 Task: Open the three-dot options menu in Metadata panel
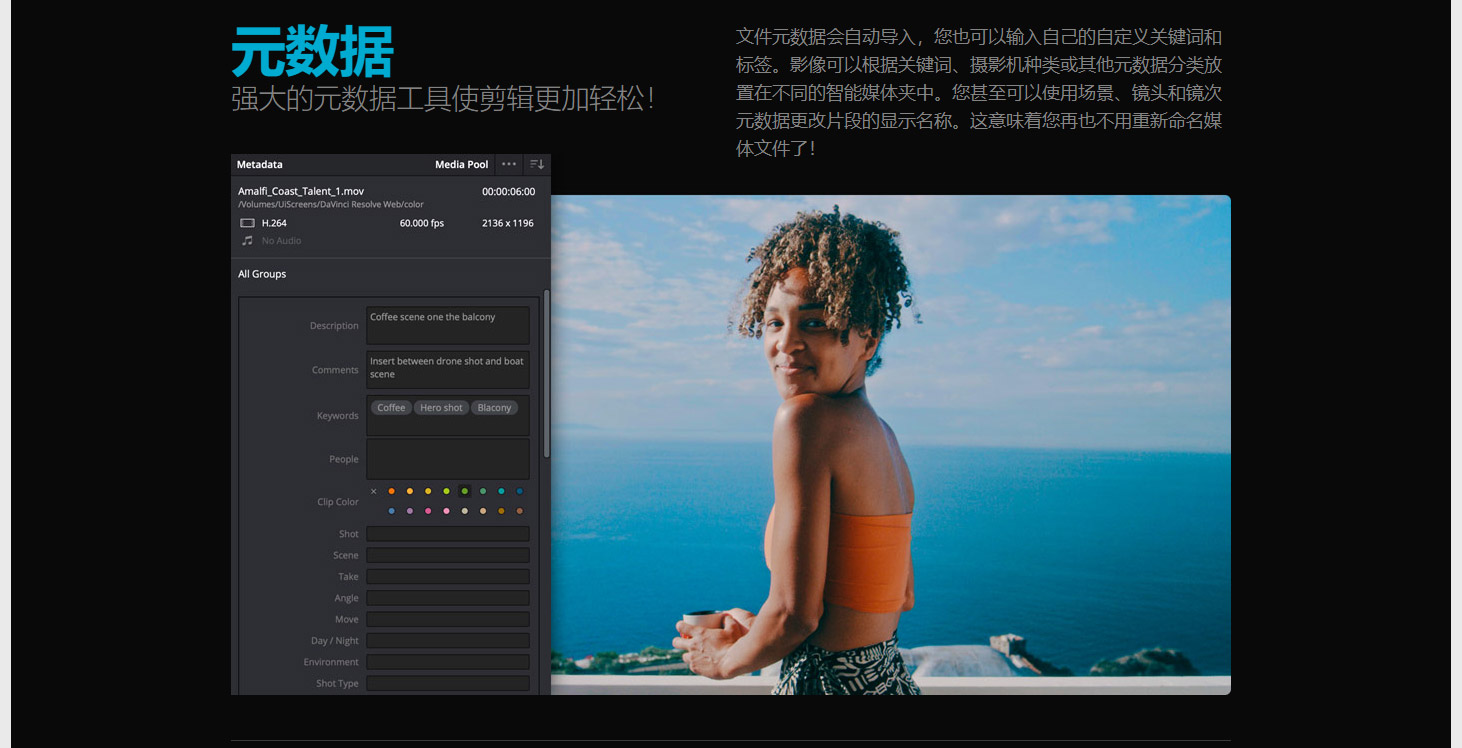[x=509, y=164]
